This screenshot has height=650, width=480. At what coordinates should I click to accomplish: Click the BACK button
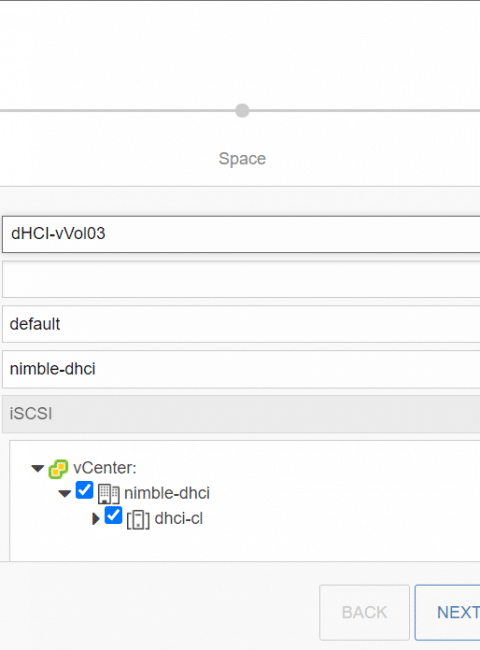[364, 612]
